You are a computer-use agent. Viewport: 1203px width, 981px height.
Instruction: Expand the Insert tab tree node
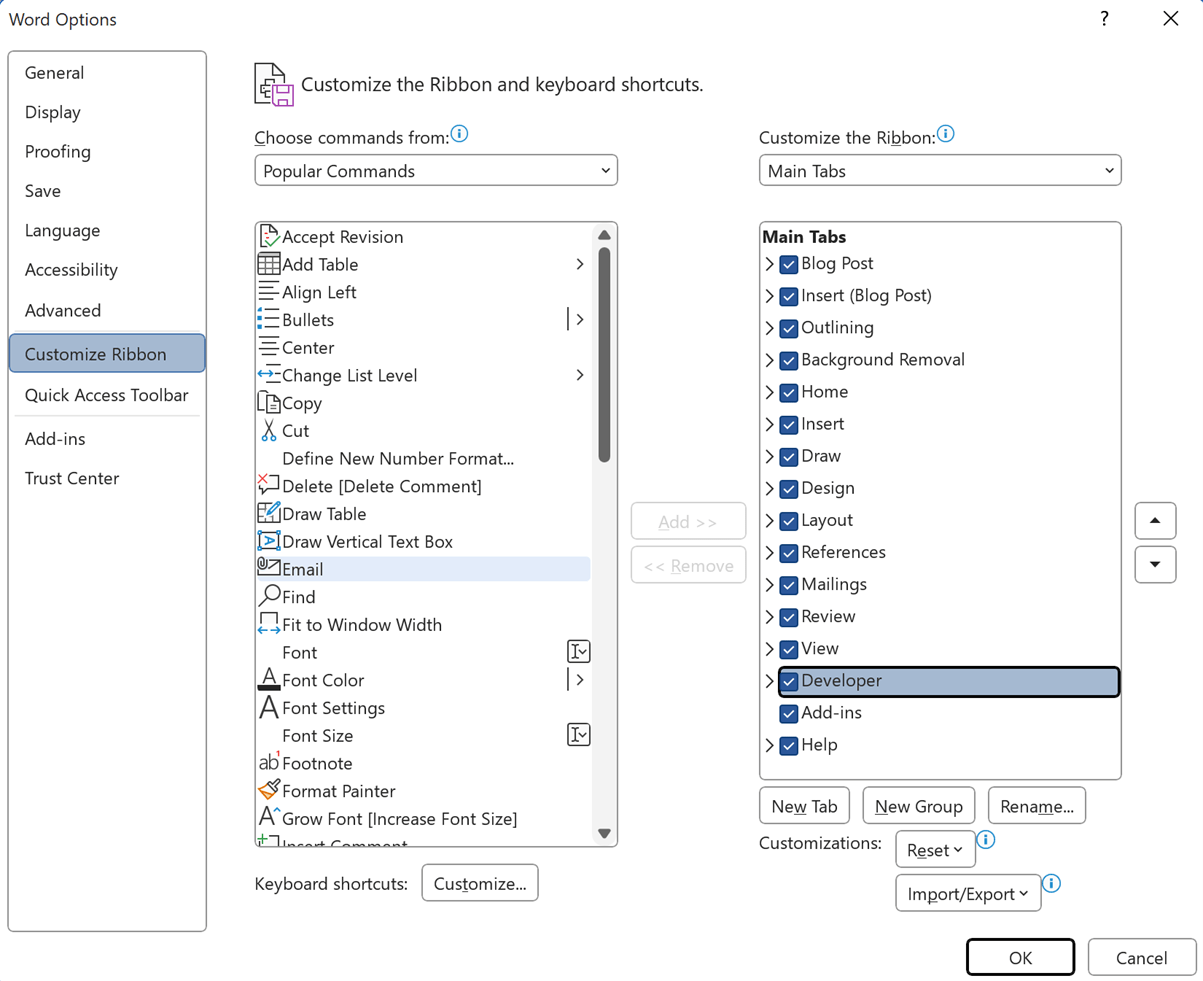(x=770, y=425)
